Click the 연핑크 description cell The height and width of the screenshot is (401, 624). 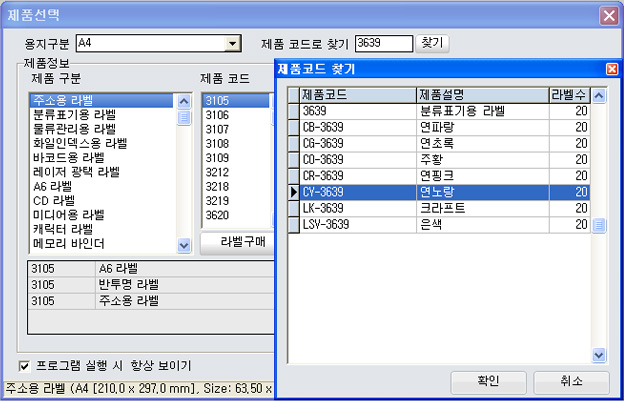point(483,176)
